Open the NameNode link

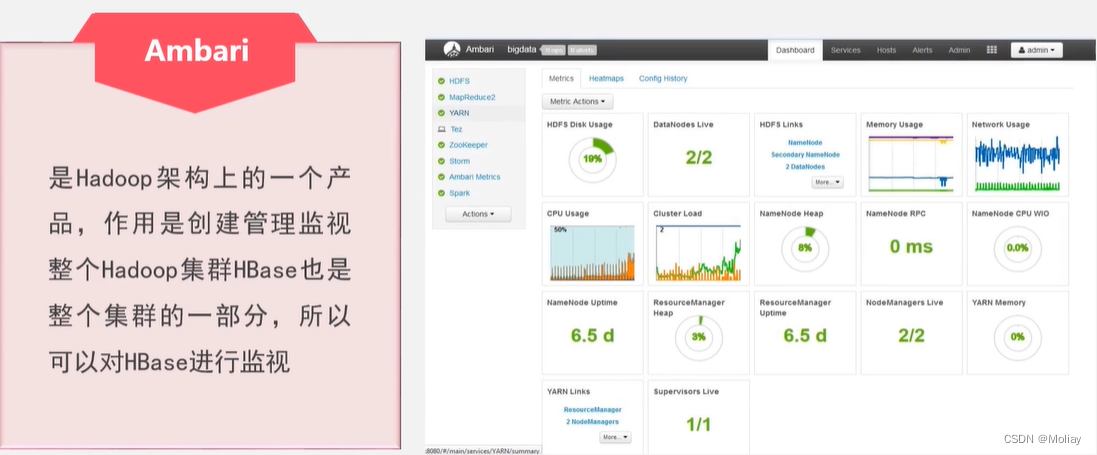click(805, 142)
